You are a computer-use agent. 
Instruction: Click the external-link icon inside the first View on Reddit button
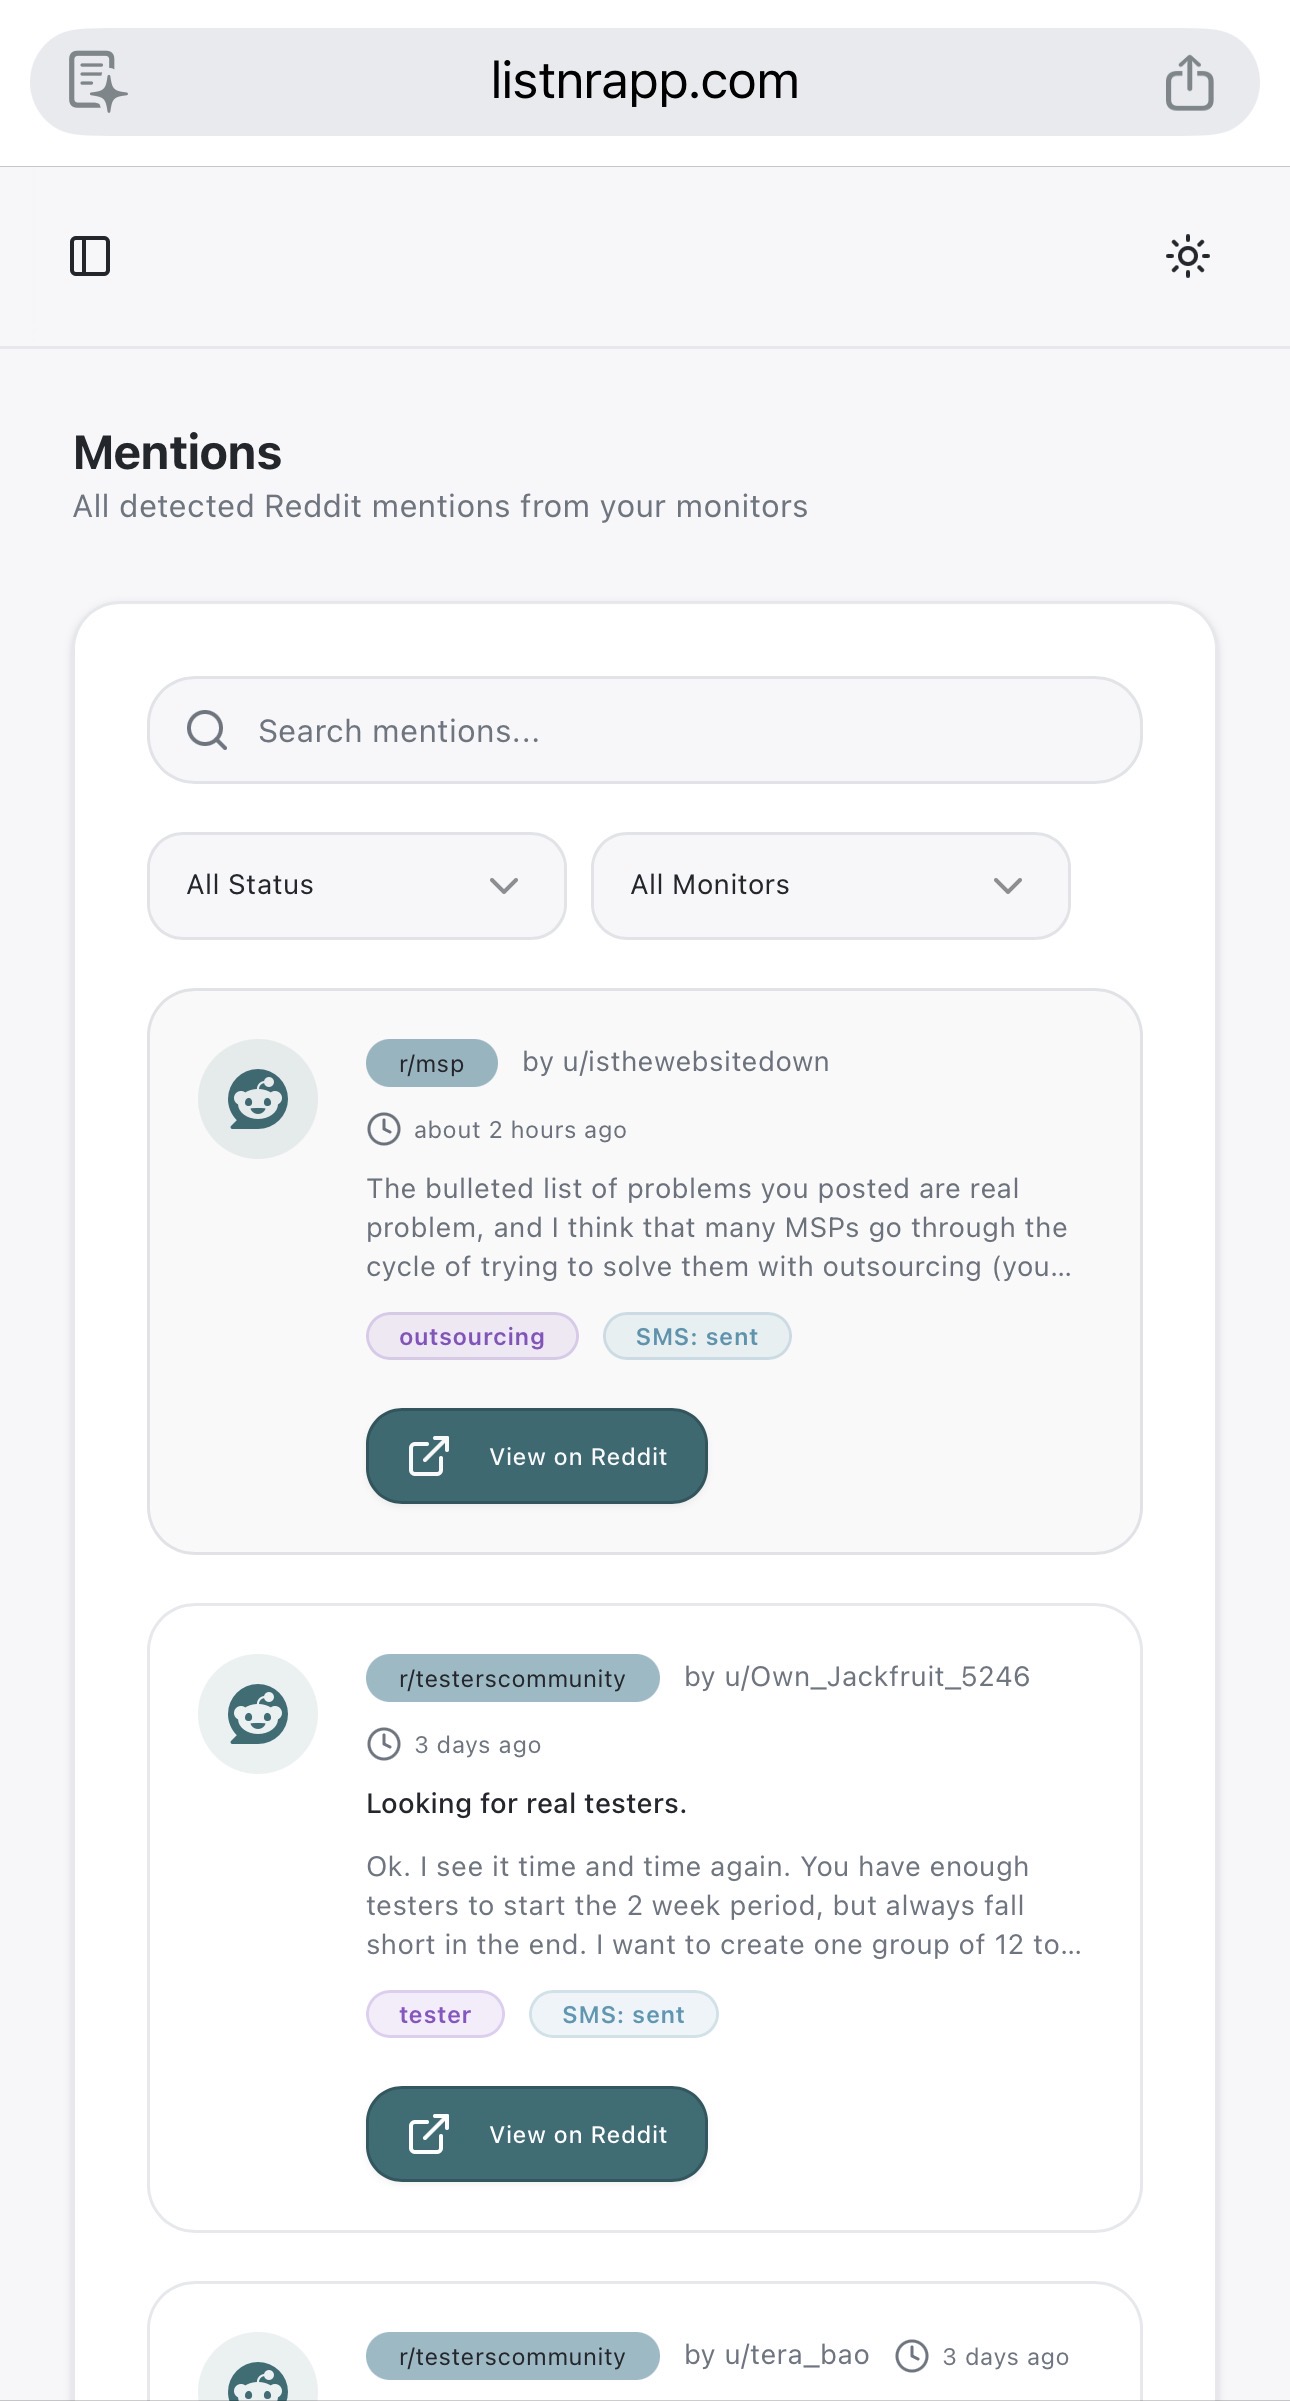(x=428, y=1457)
